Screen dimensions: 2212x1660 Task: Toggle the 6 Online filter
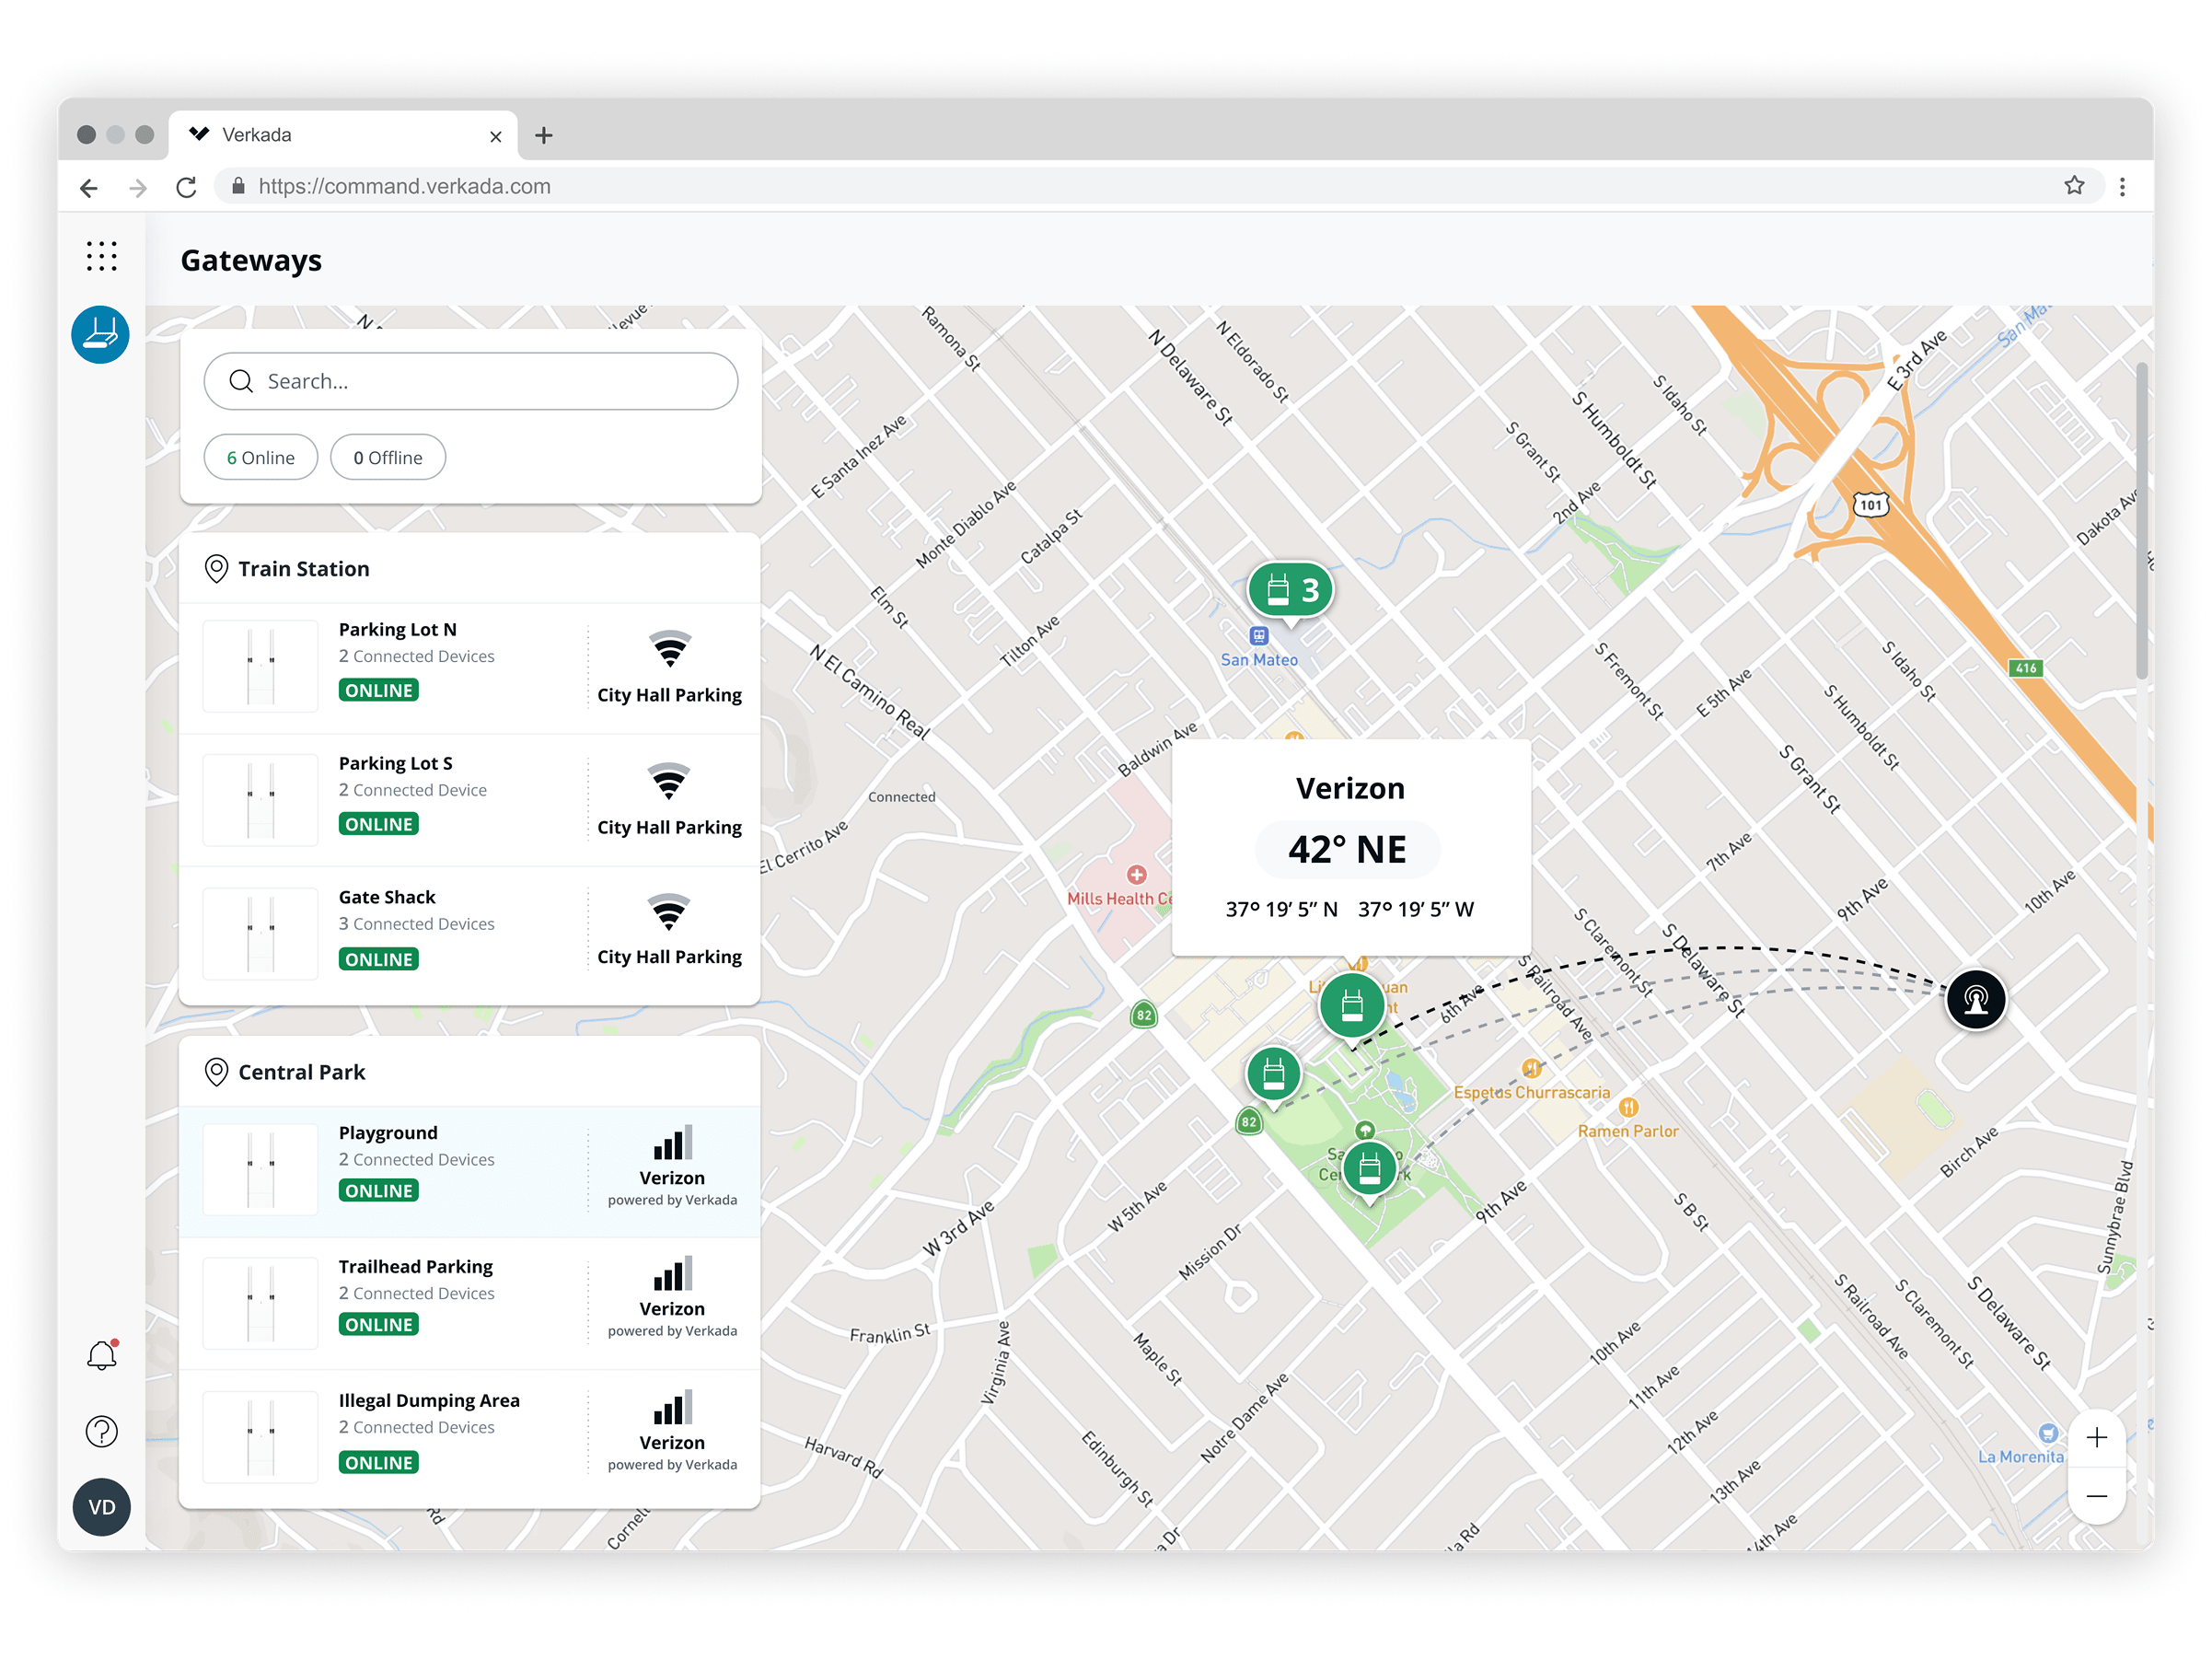tap(261, 458)
